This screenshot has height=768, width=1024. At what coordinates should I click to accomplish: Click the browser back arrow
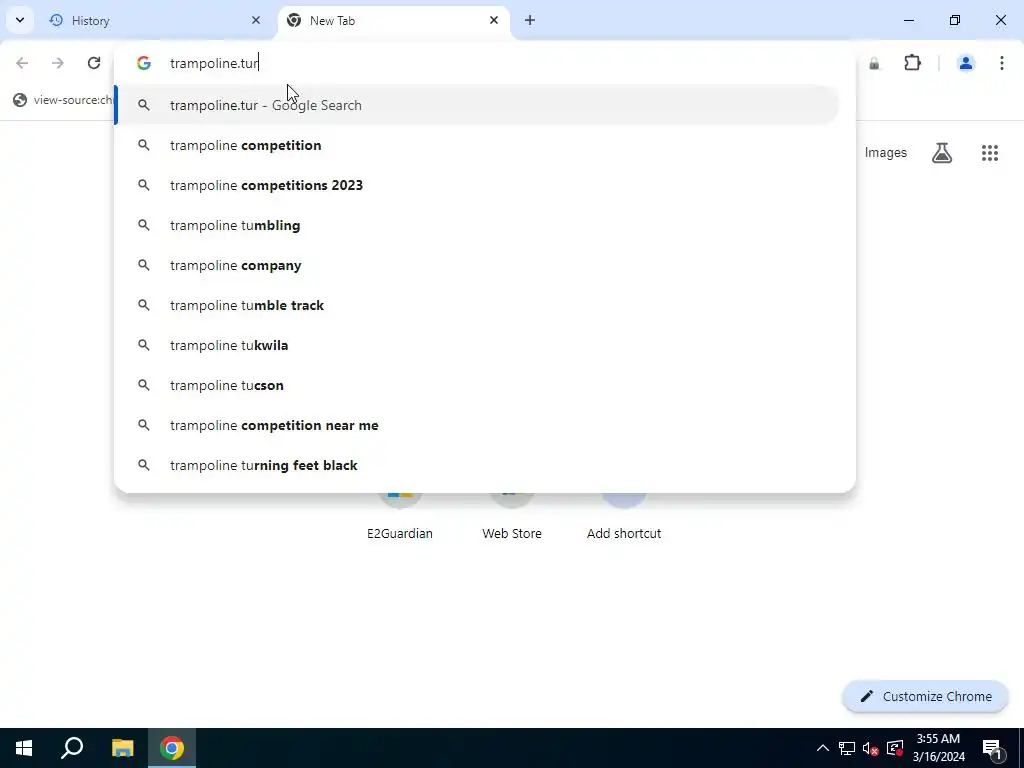tap(22, 63)
